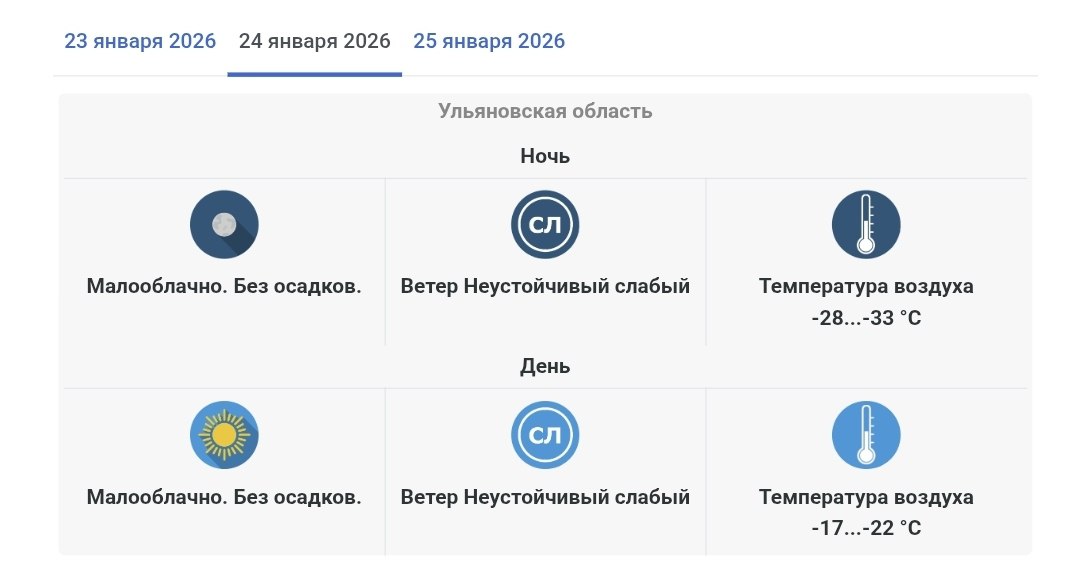The height and width of the screenshot is (569, 1079).
Task: Select the 24 января 2026 tab
Action: [314, 42]
